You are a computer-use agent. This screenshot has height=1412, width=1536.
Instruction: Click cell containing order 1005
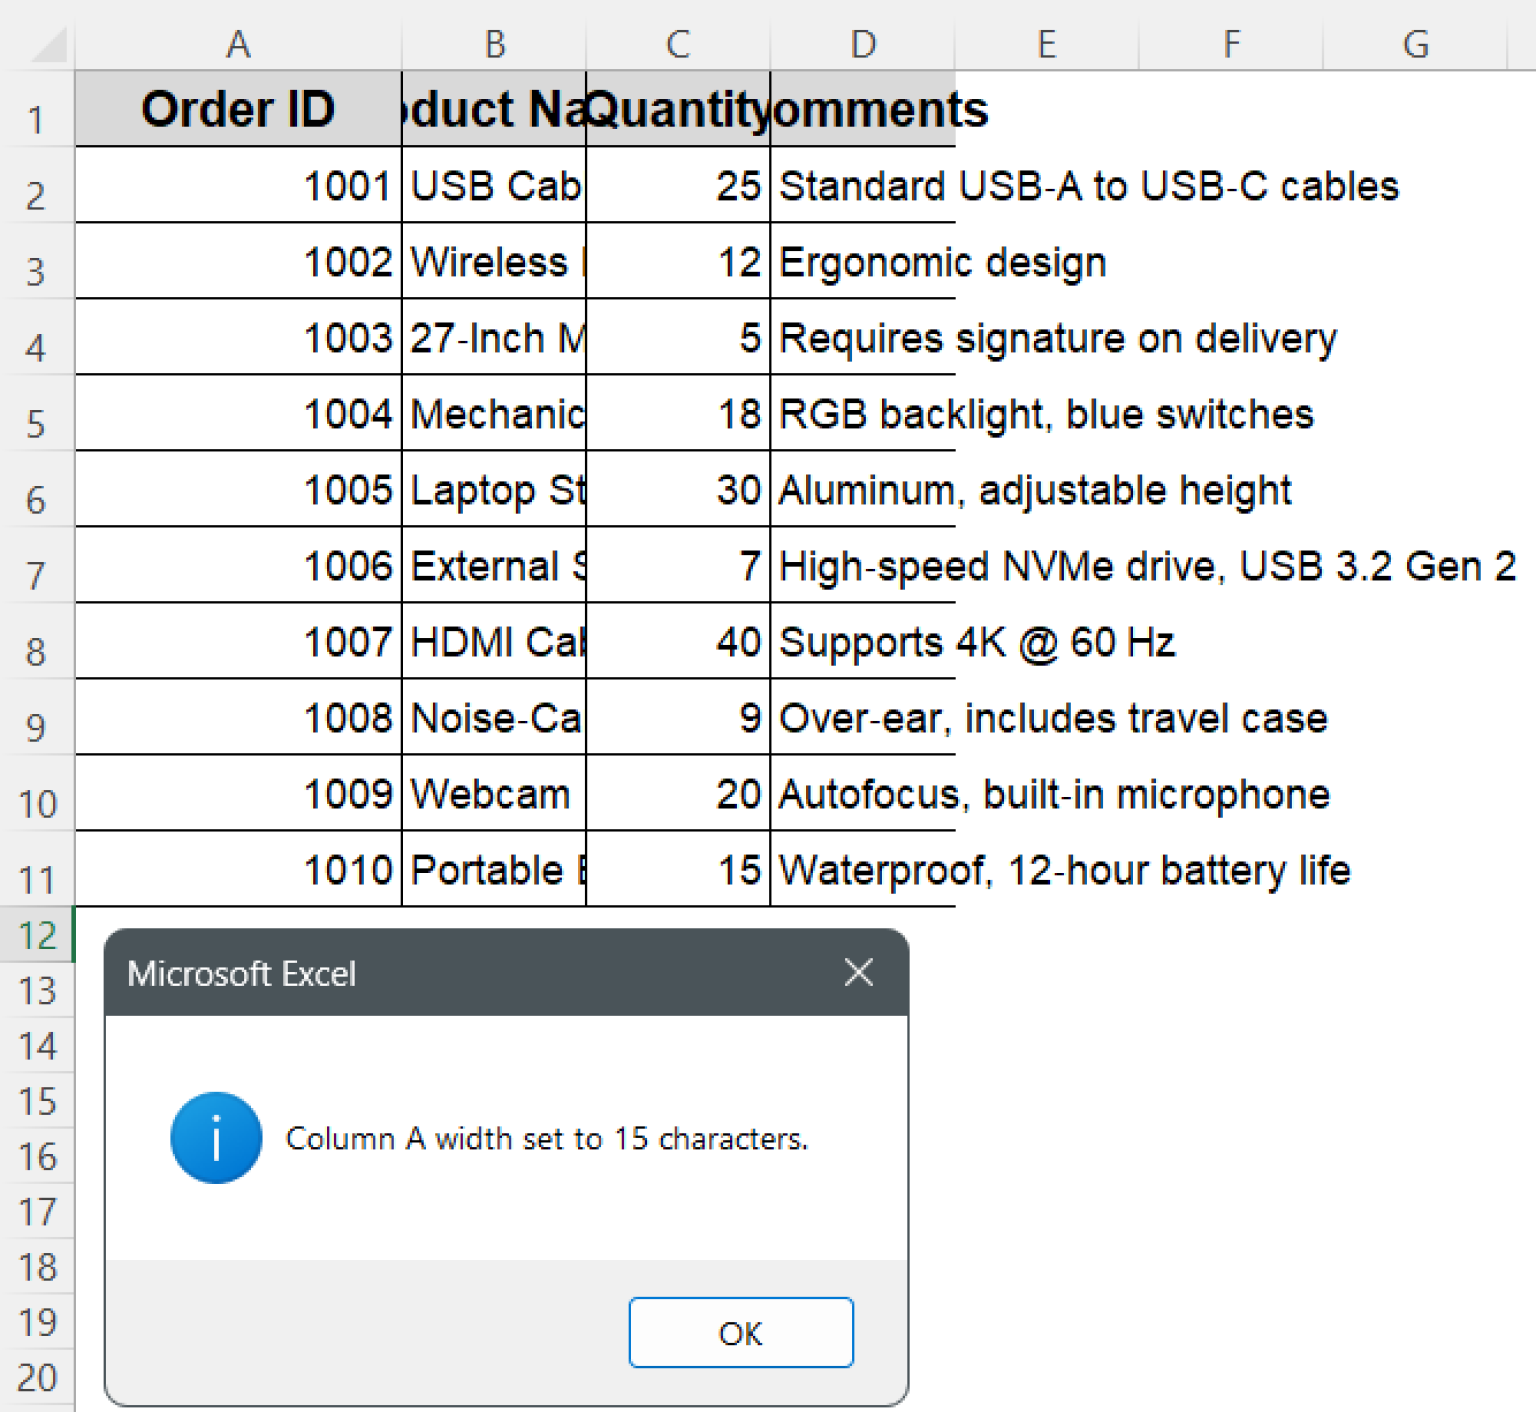(x=238, y=490)
